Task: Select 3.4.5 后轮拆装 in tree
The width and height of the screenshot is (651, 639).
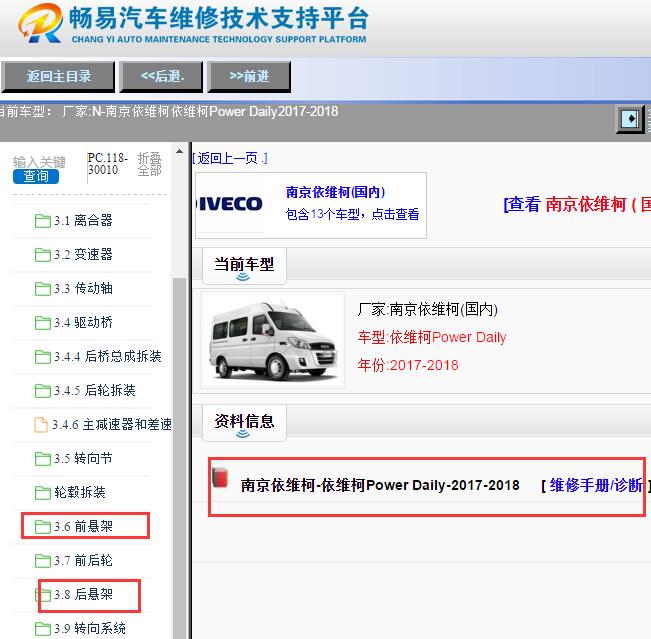Action: click(x=95, y=391)
